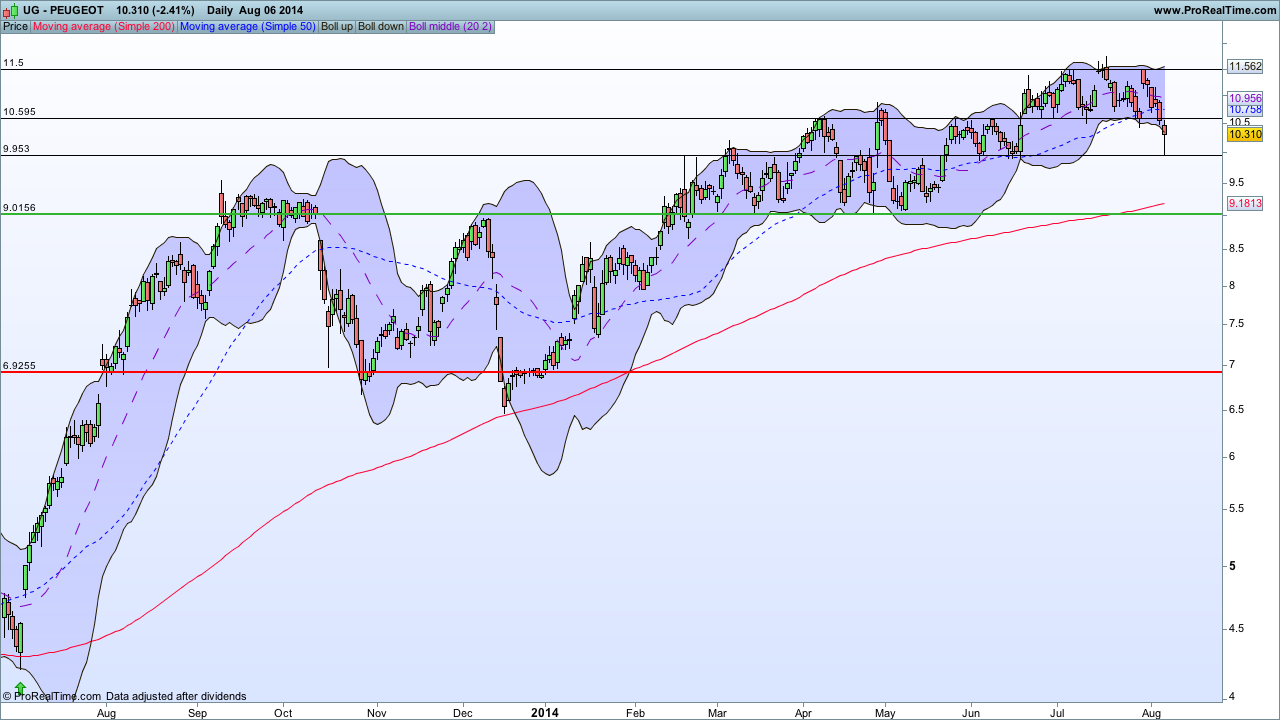This screenshot has height=720, width=1280.
Task: Click the green up-arrow marker at bottom left
Action: point(20,688)
